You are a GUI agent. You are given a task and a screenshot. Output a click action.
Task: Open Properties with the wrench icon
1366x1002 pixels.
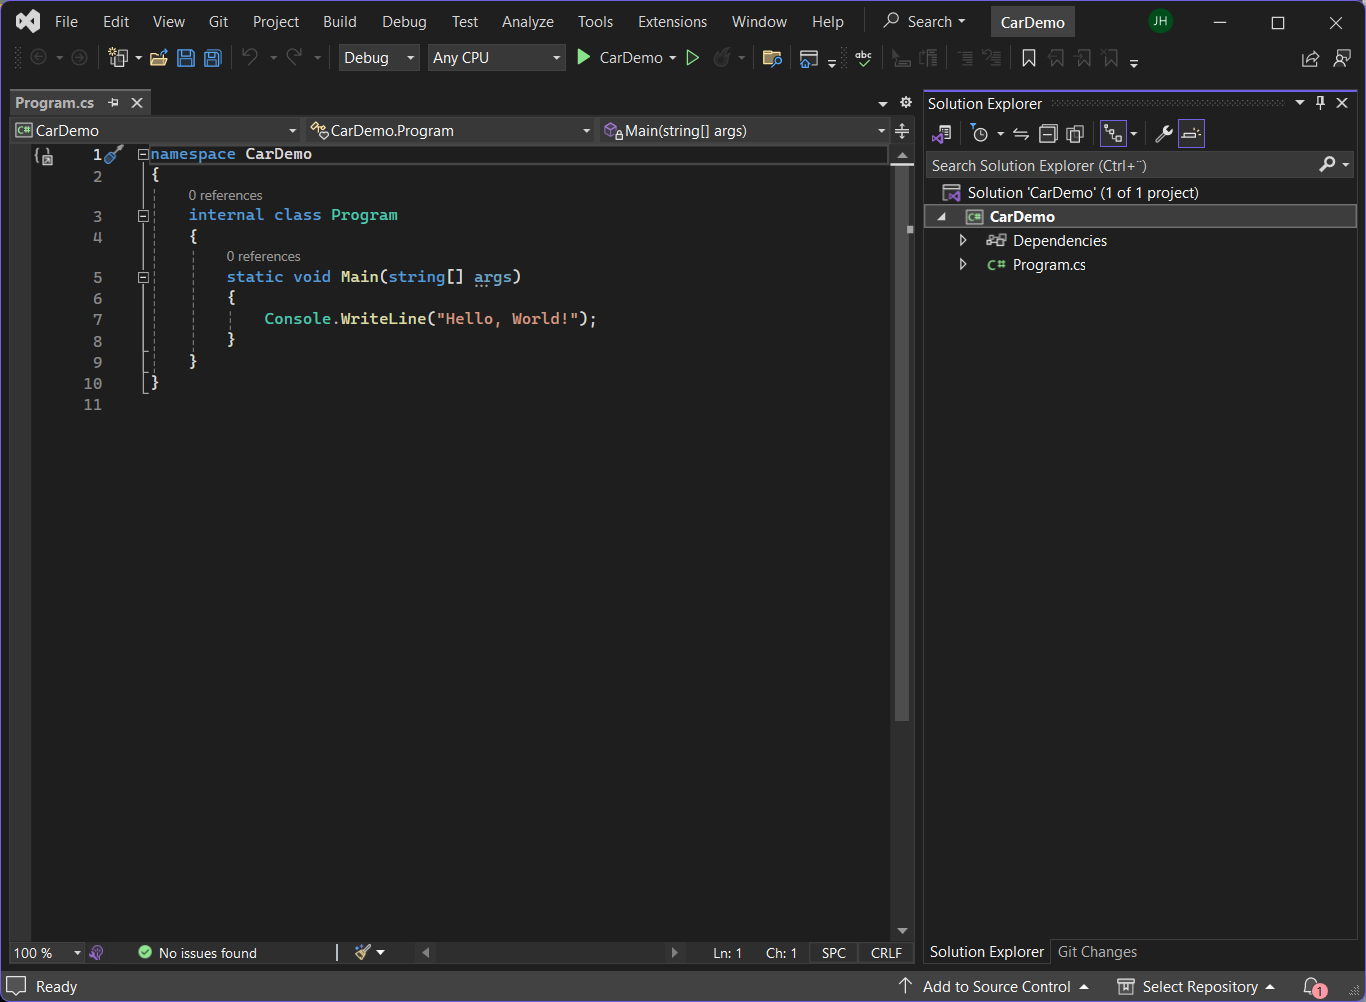pyautogui.click(x=1163, y=134)
